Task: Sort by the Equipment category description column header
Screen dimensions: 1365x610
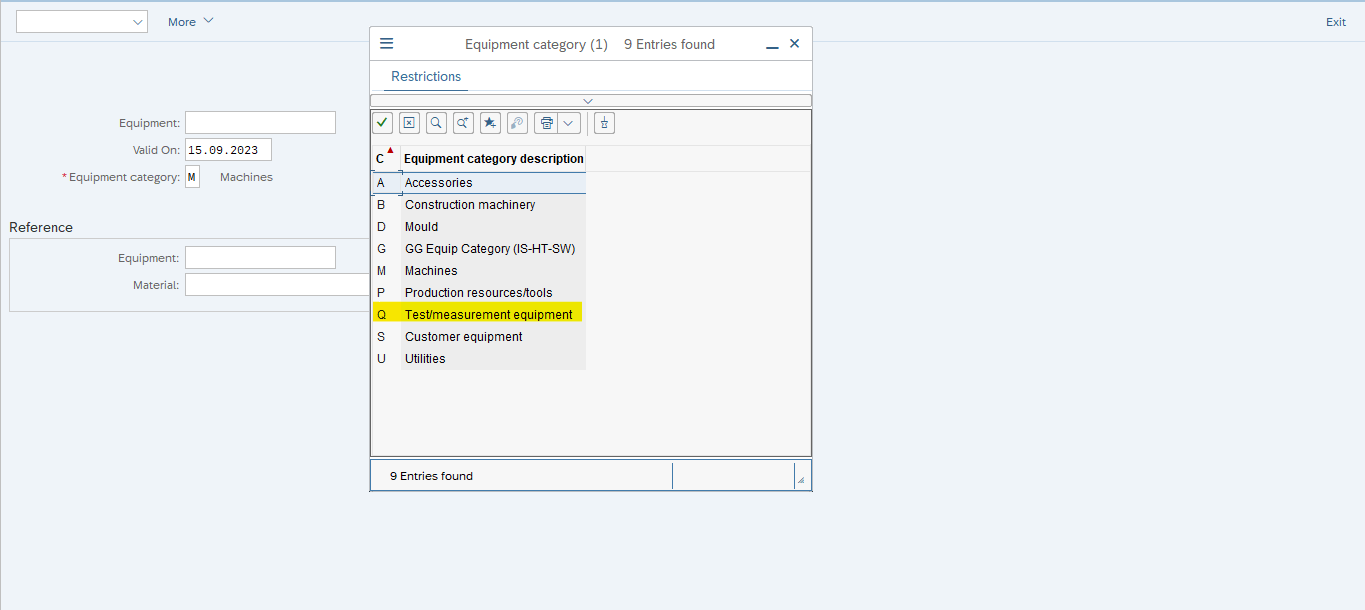Action: (x=493, y=159)
